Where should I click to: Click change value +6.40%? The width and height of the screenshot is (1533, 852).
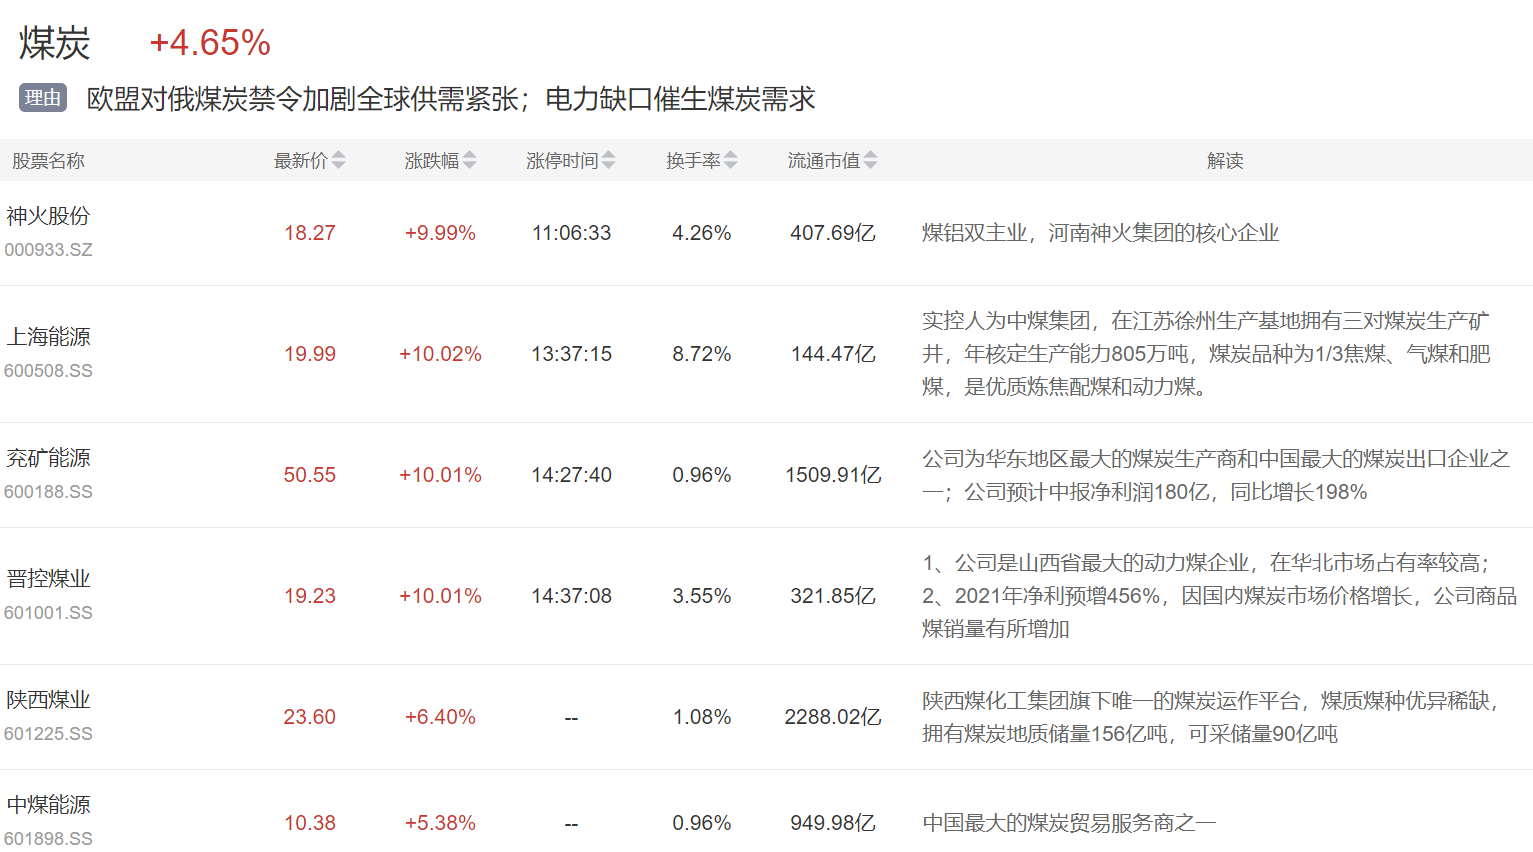tap(440, 717)
